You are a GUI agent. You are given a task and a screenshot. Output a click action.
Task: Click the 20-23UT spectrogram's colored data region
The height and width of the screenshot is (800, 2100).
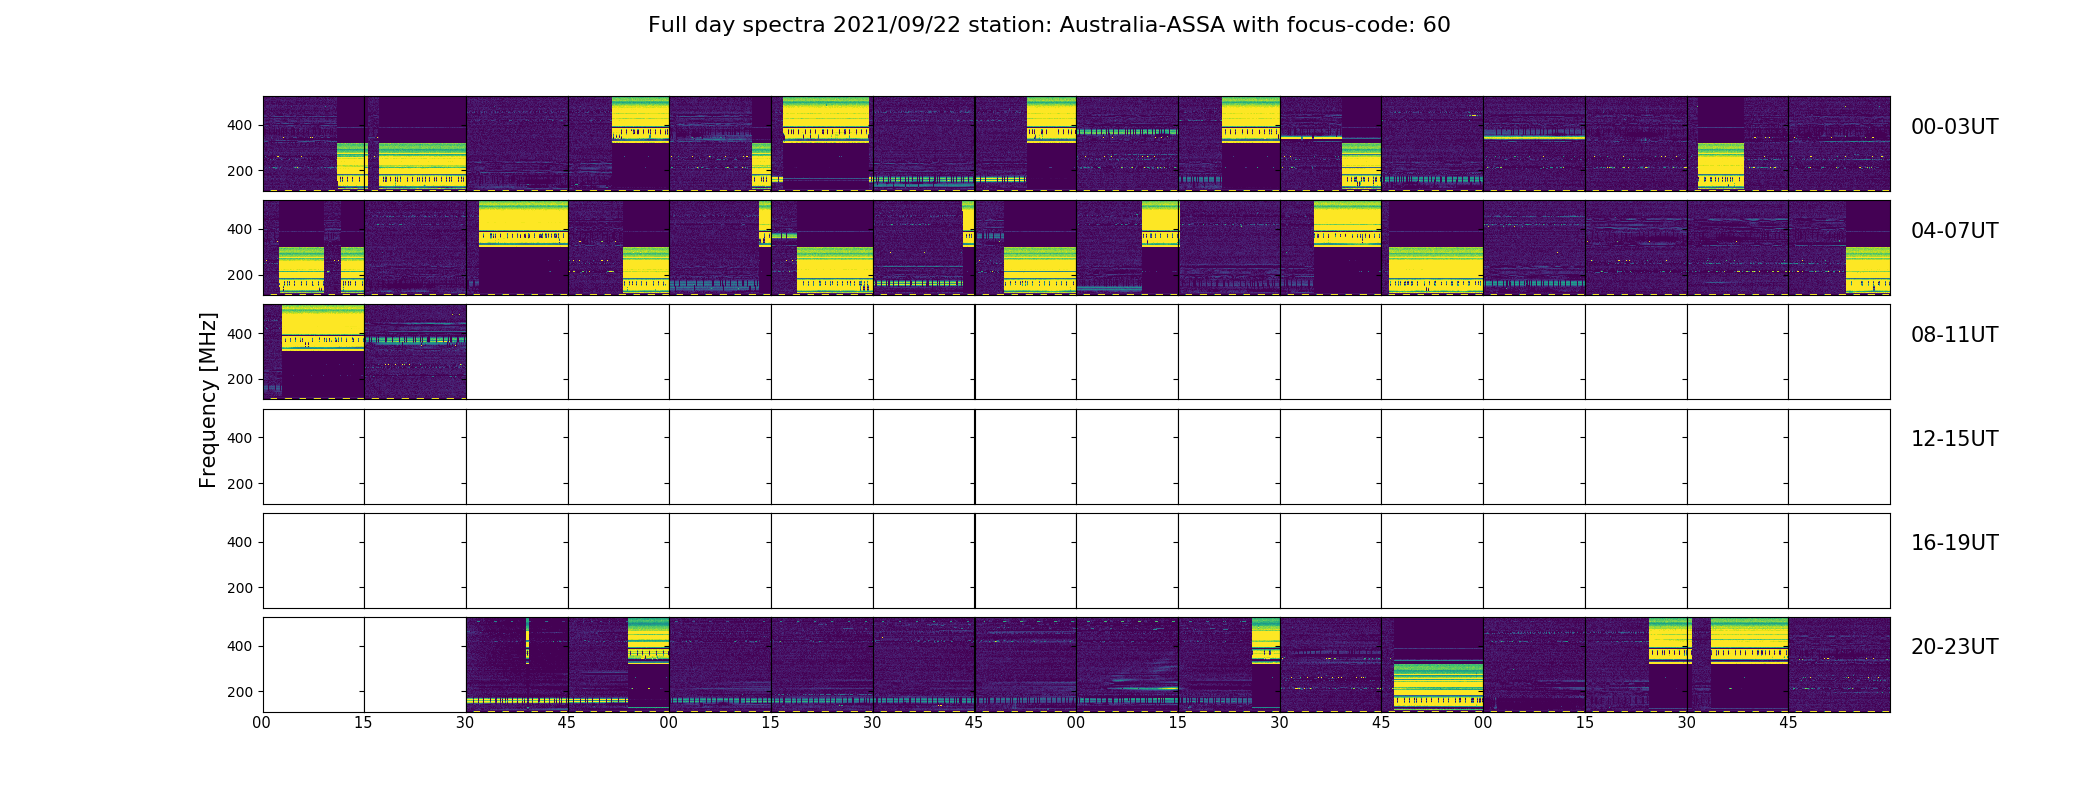1178,665
